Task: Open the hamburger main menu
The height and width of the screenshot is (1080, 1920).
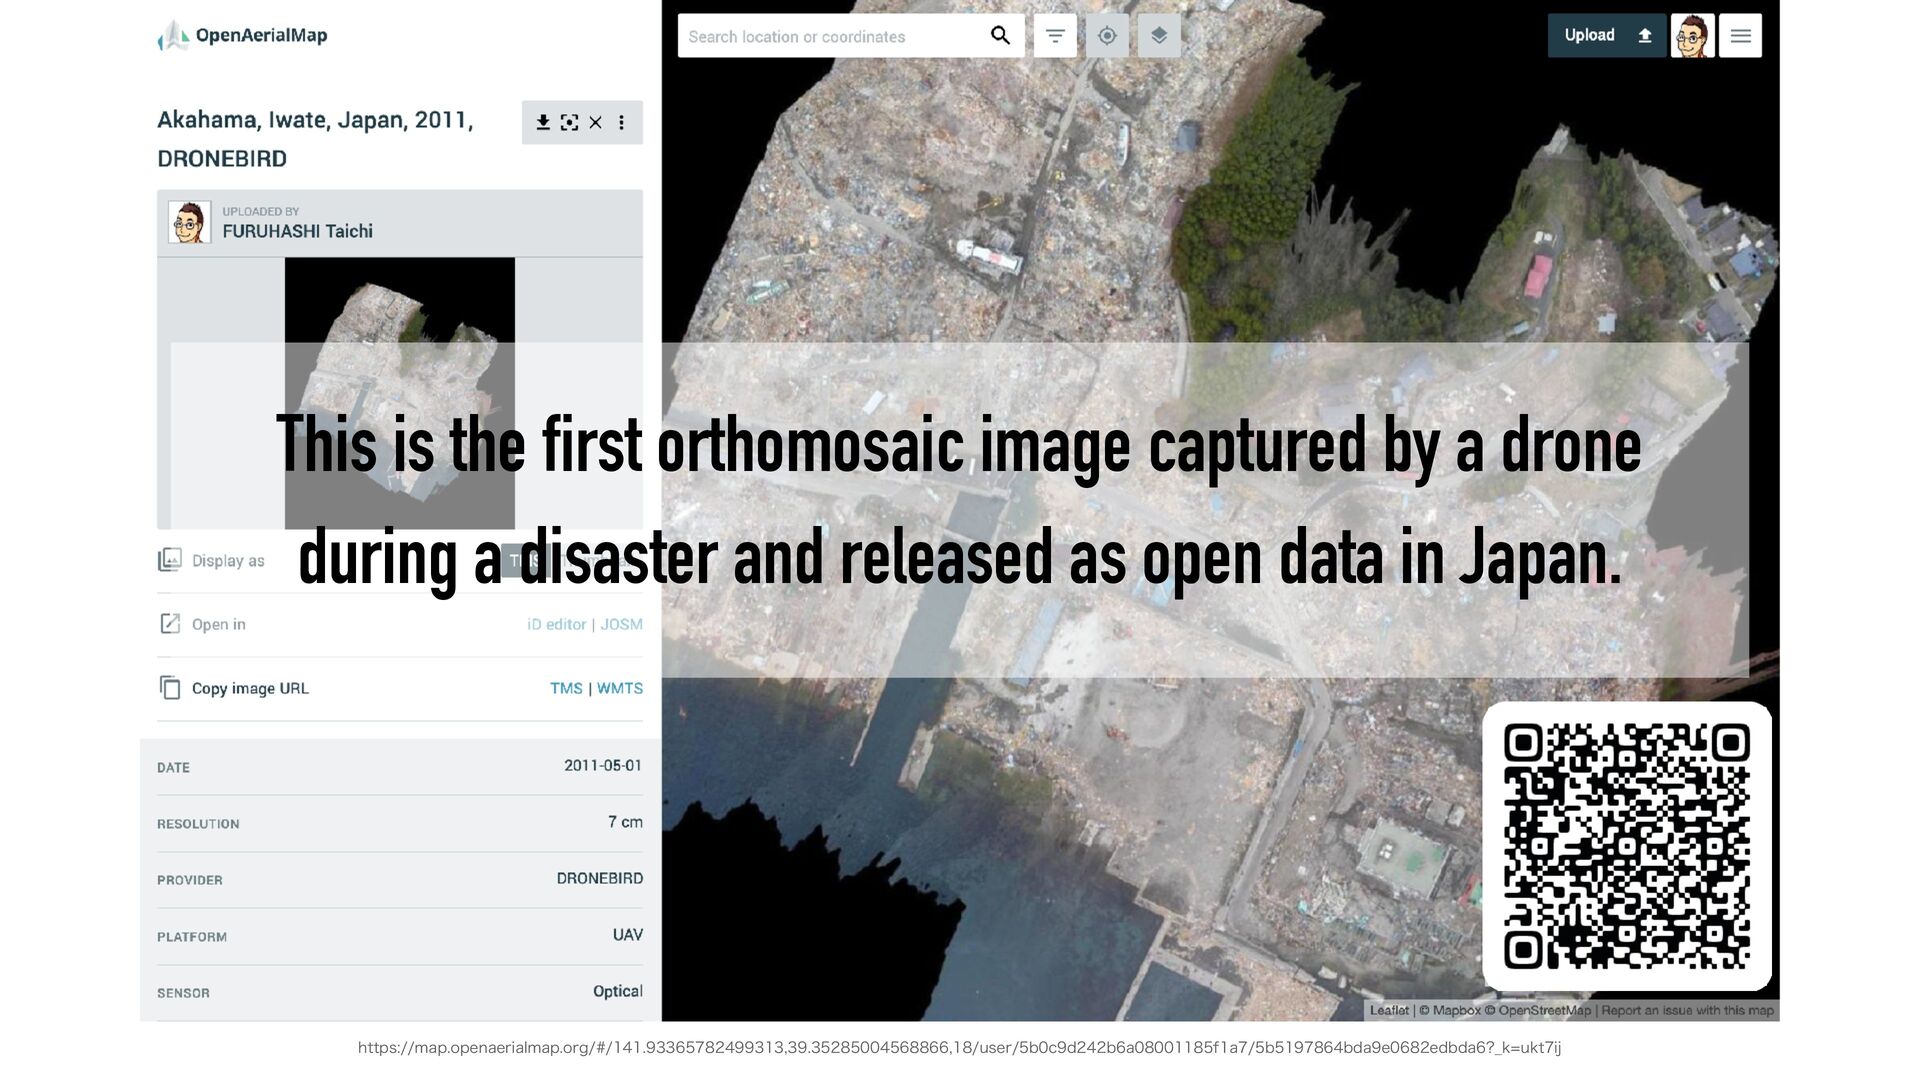Action: [x=1740, y=36]
